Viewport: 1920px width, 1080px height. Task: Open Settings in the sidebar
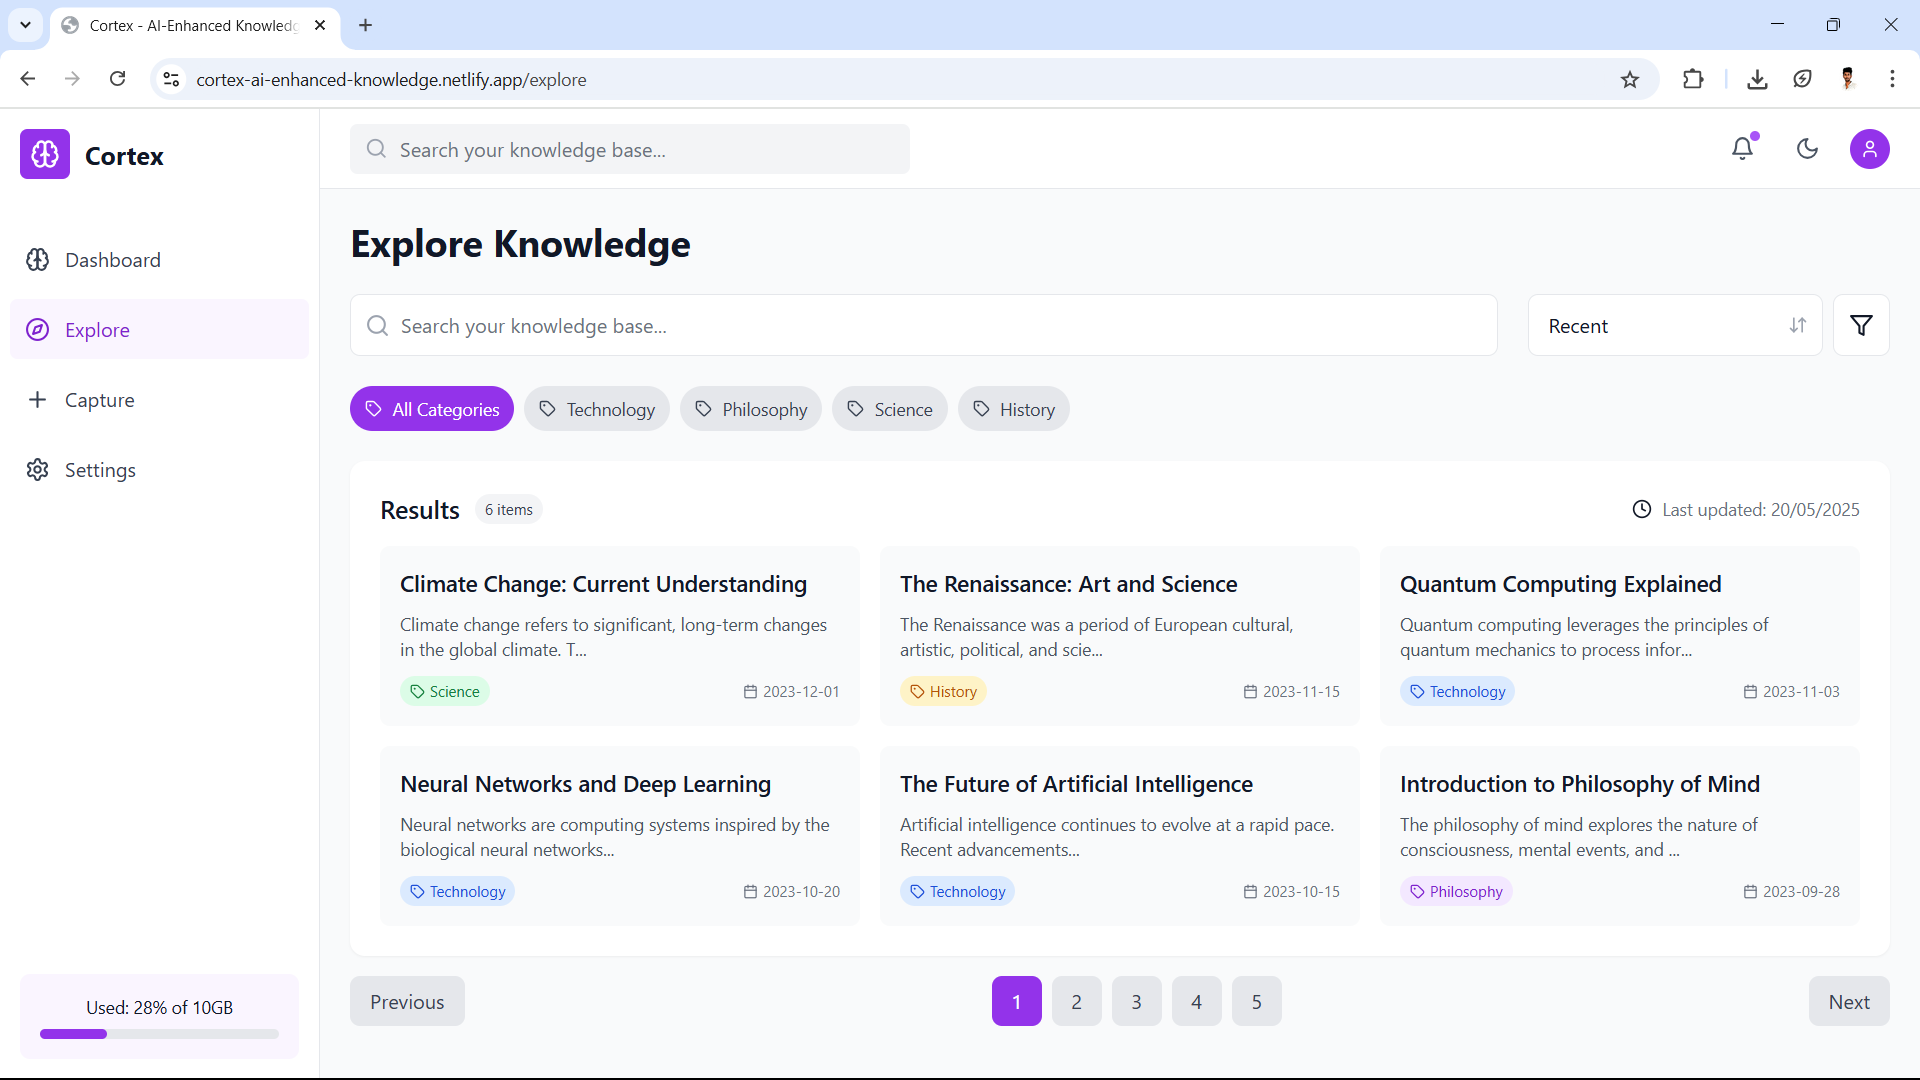point(100,470)
